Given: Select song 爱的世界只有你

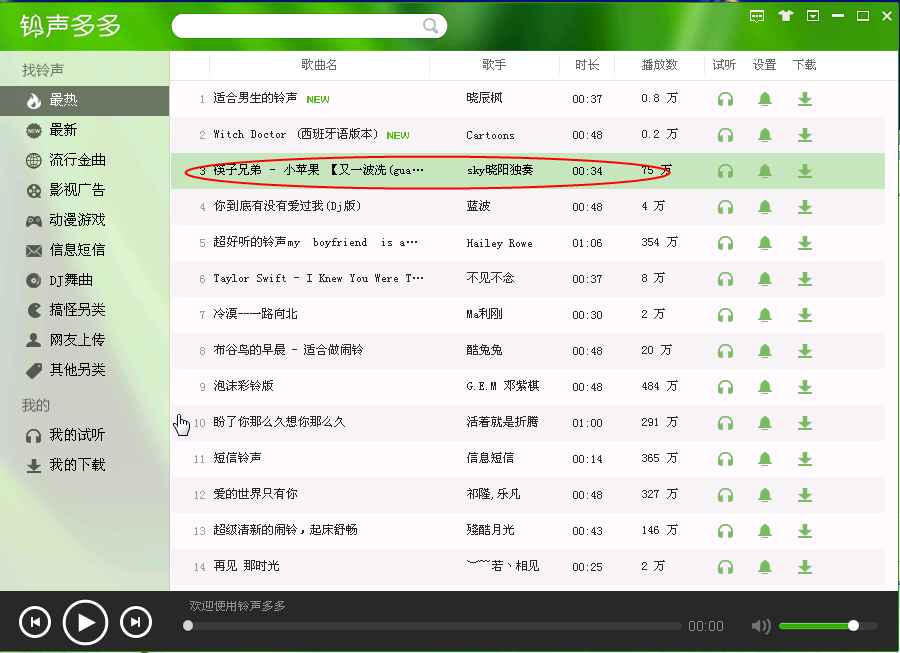Looking at the screenshot, I should [x=255, y=494].
